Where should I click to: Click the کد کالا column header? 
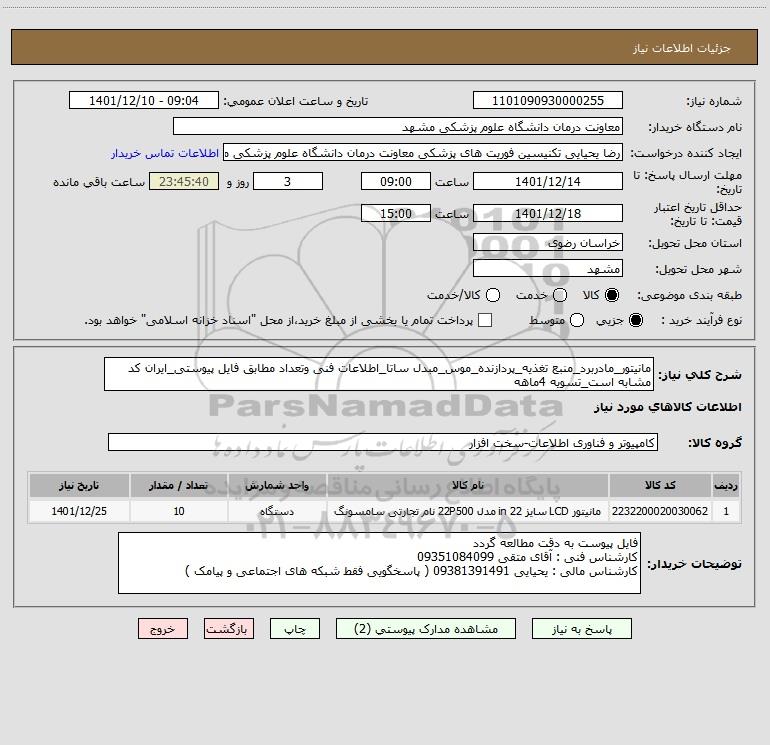pyautogui.click(x=660, y=485)
